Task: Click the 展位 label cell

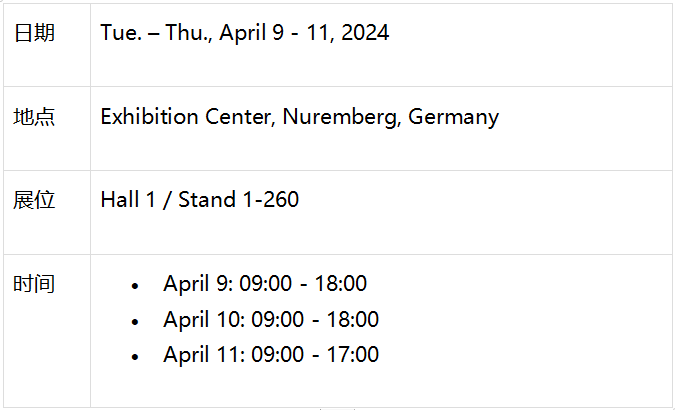Action: pyautogui.click(x=34, y=200)
